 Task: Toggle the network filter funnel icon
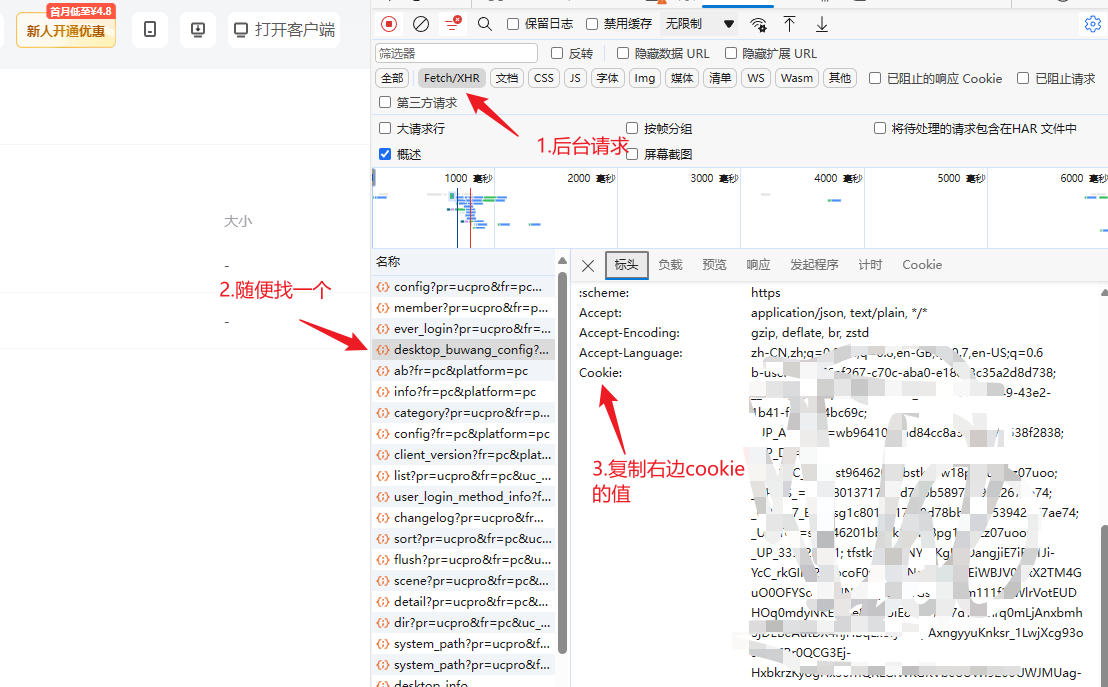pyautogui.click(x=453, y=24)
